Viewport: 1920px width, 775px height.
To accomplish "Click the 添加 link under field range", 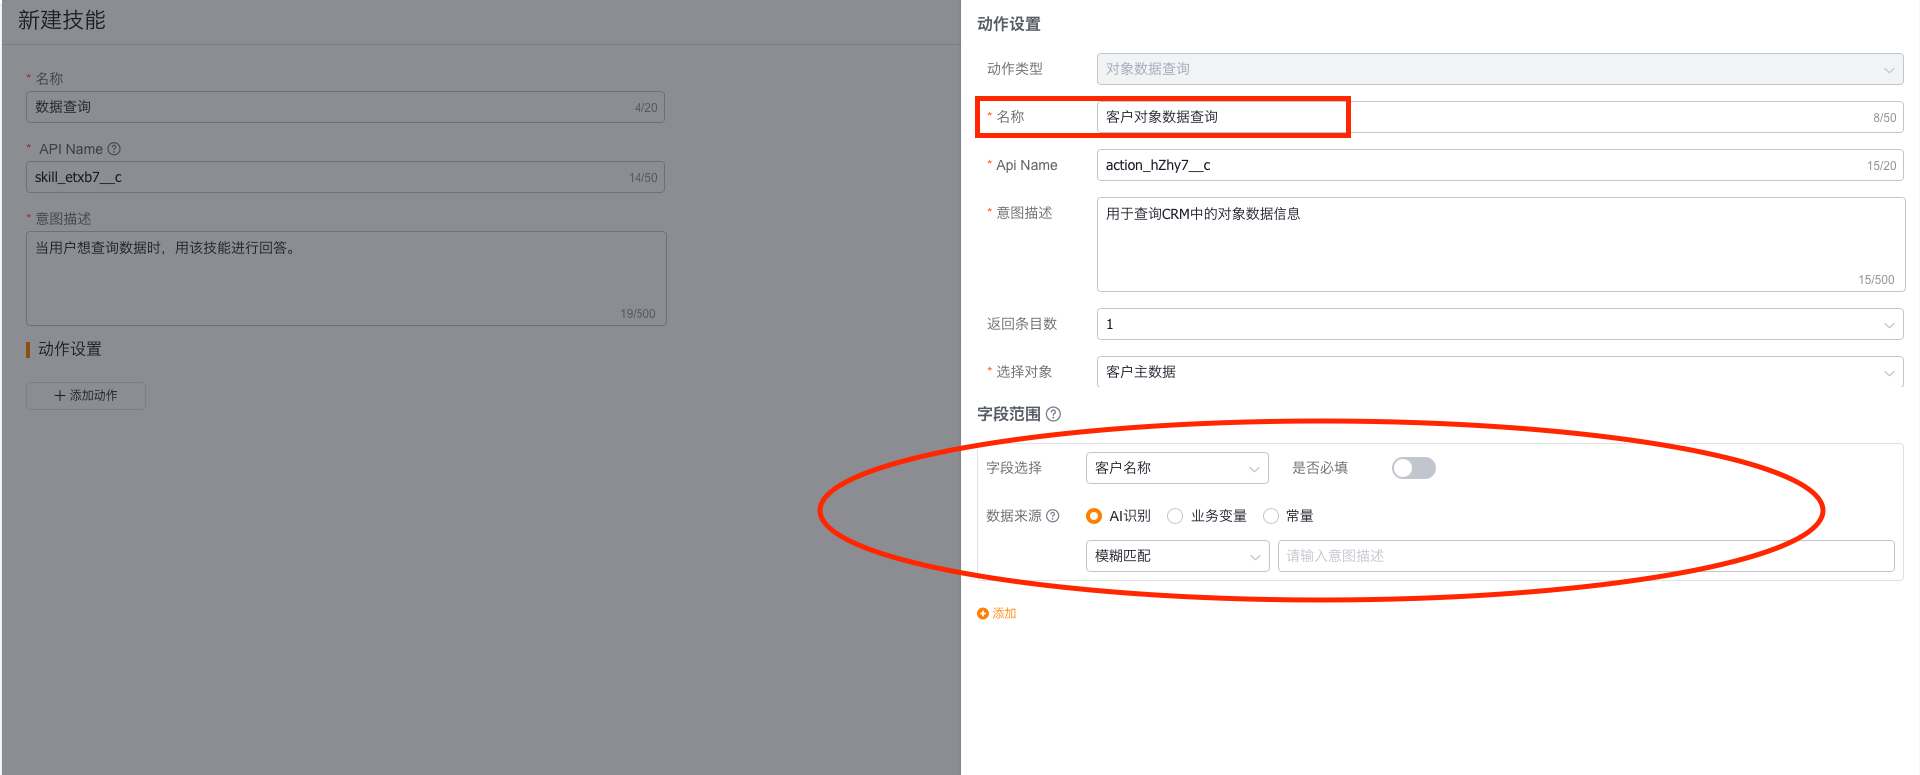I will coord(1004,614).
